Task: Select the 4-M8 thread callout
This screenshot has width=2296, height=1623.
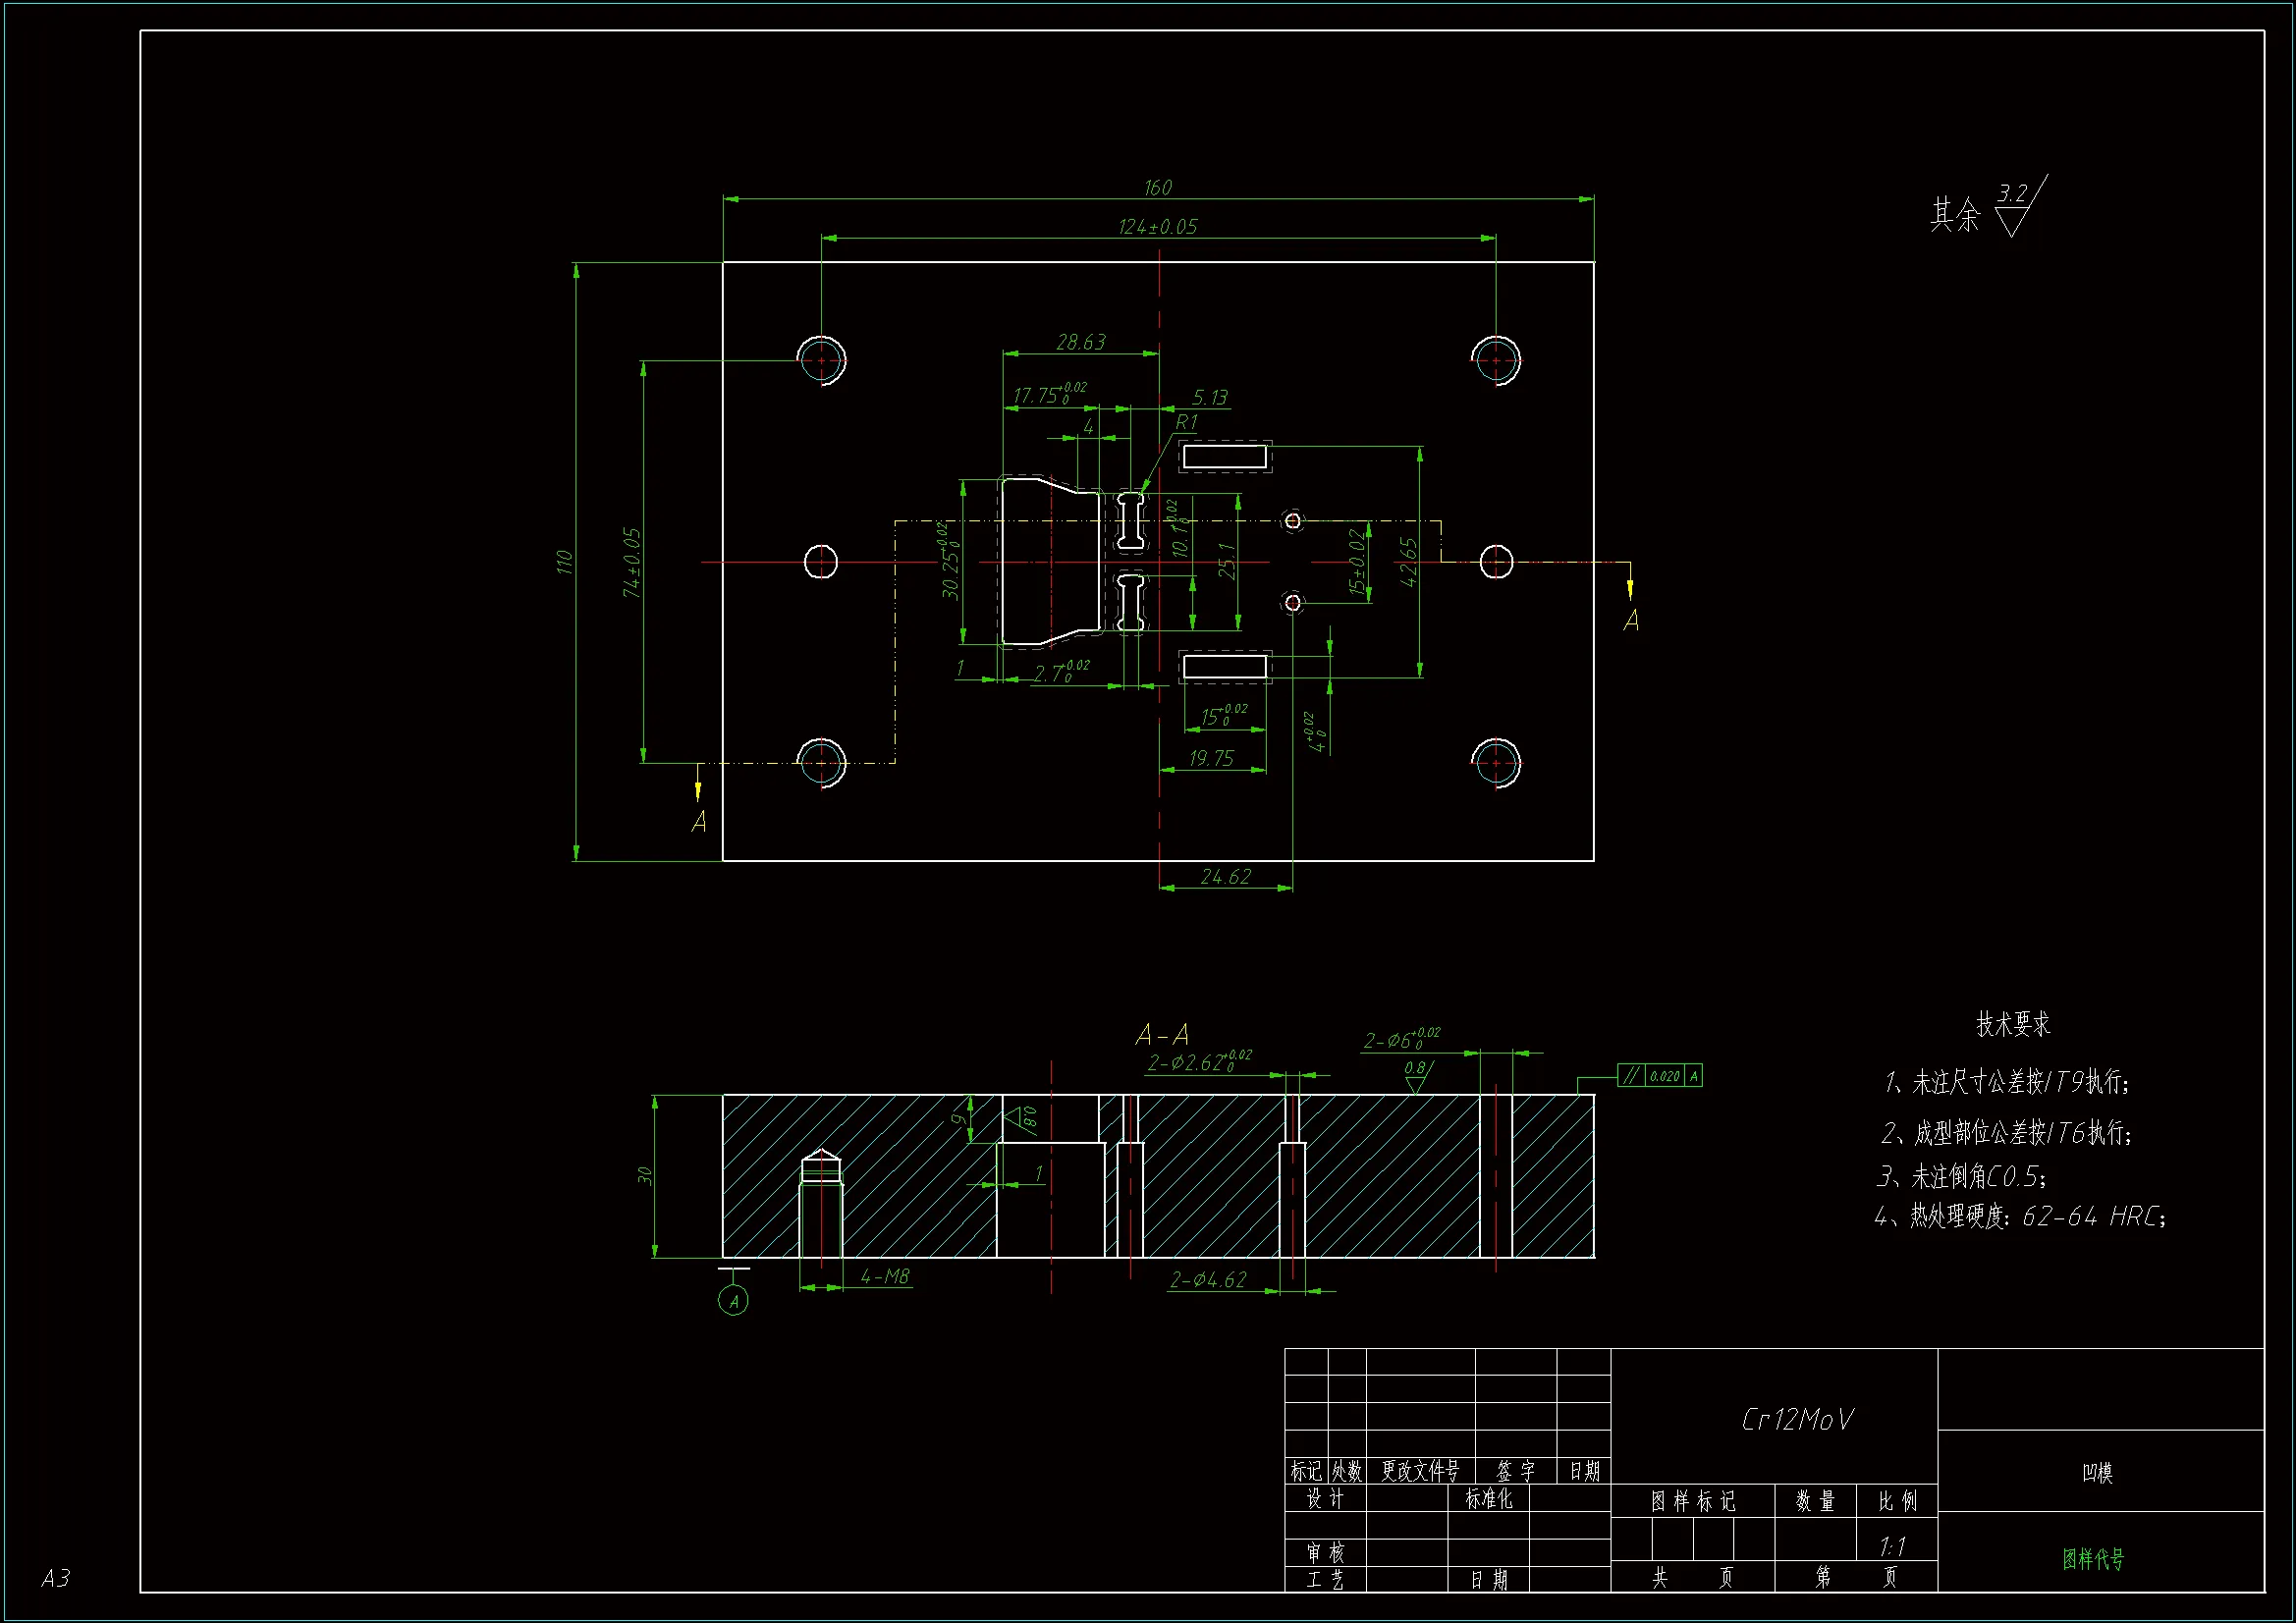Action: 885,1277
